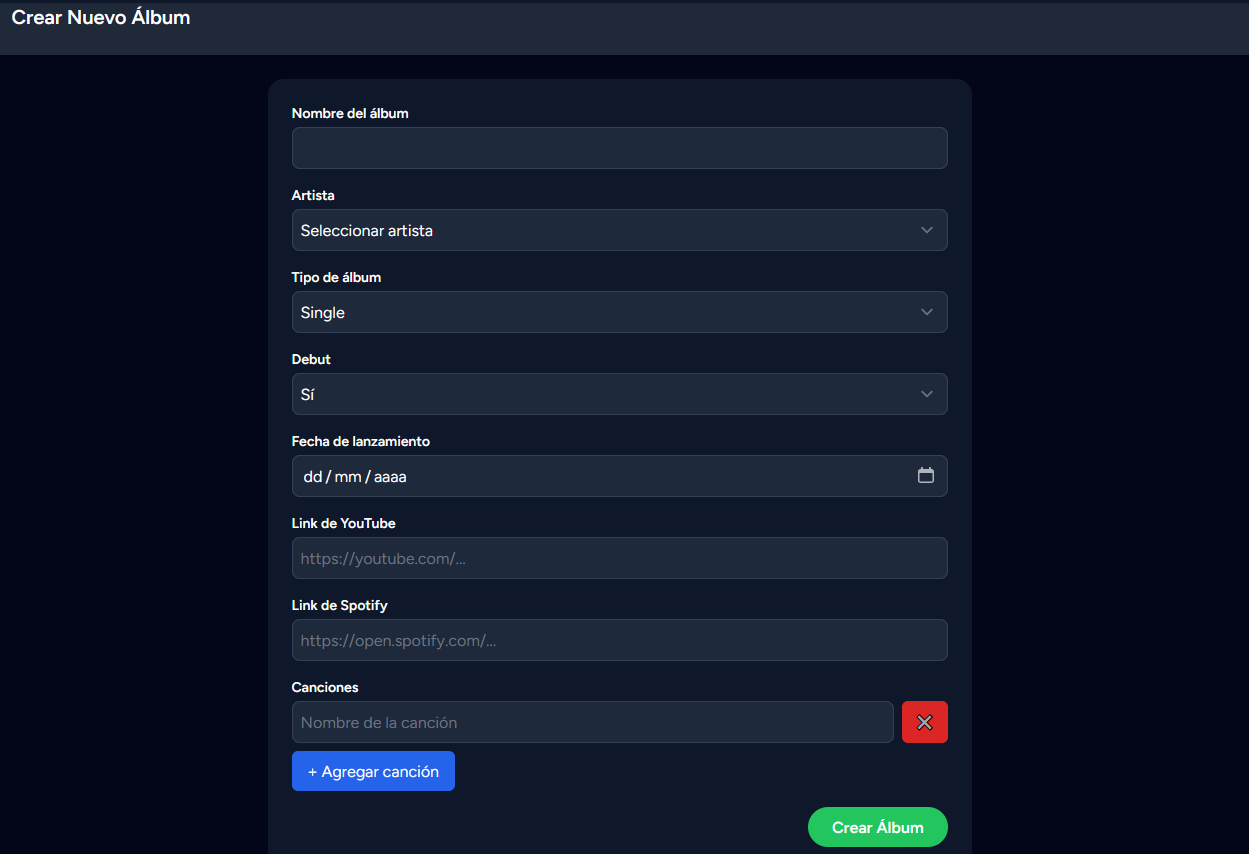
Task: Open the Seleccionar artista dropdown
Action: pos(619,230)
